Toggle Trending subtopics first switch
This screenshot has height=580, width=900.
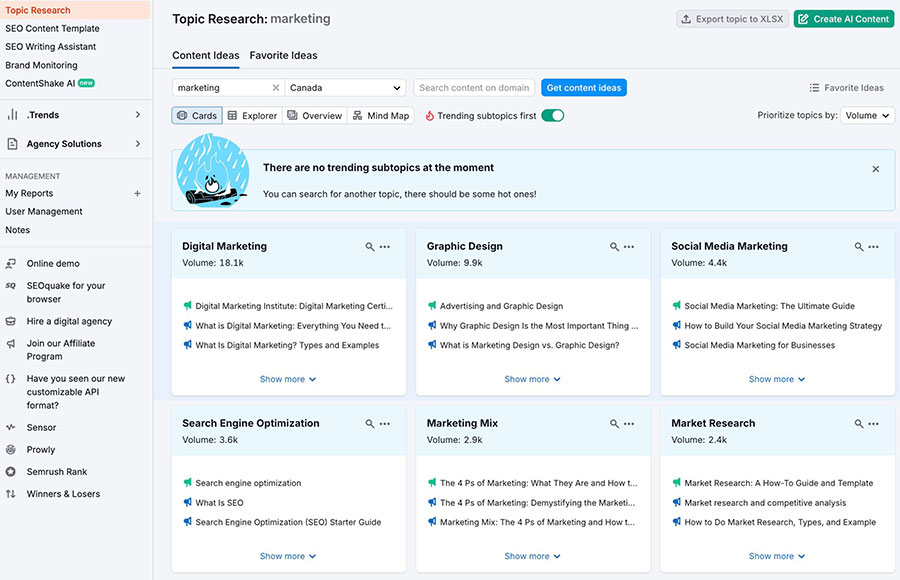click(x=553, y=115)
